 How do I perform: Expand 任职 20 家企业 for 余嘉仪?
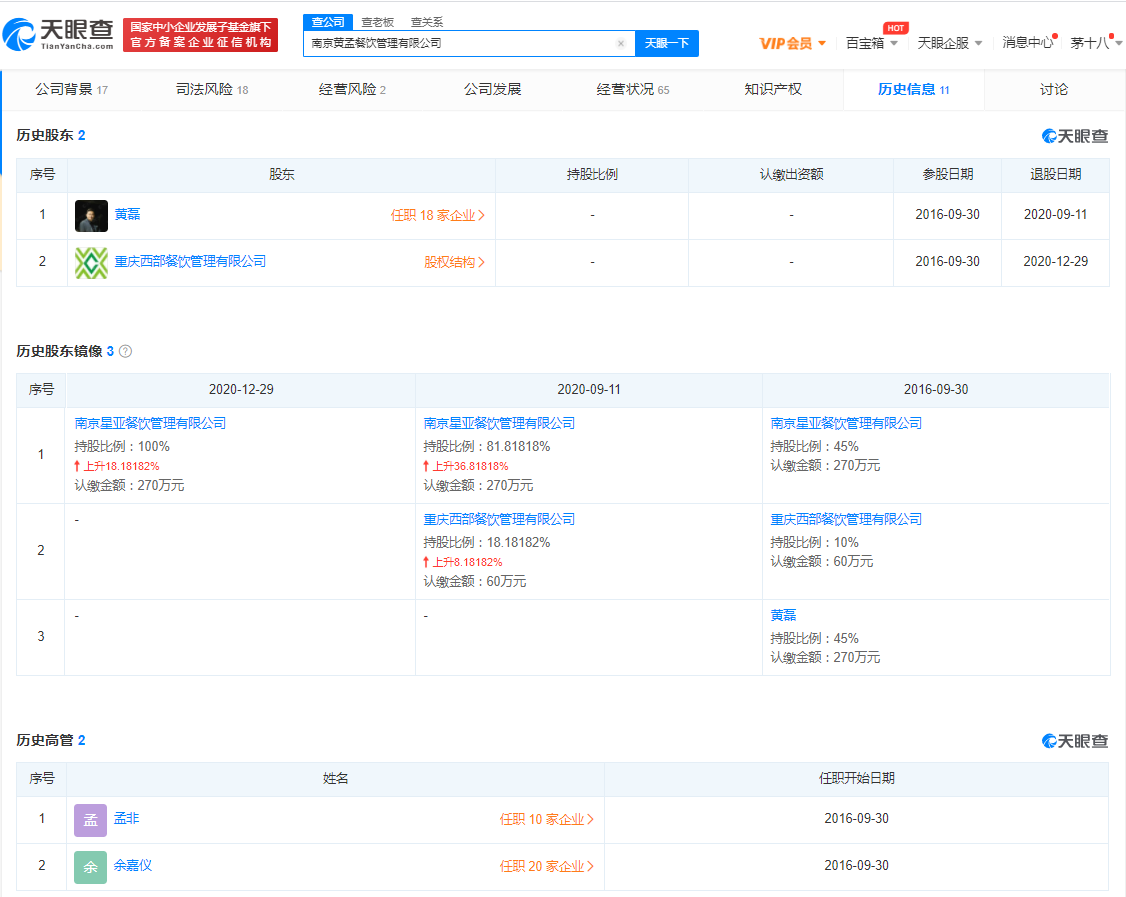[x=547, y=867]
